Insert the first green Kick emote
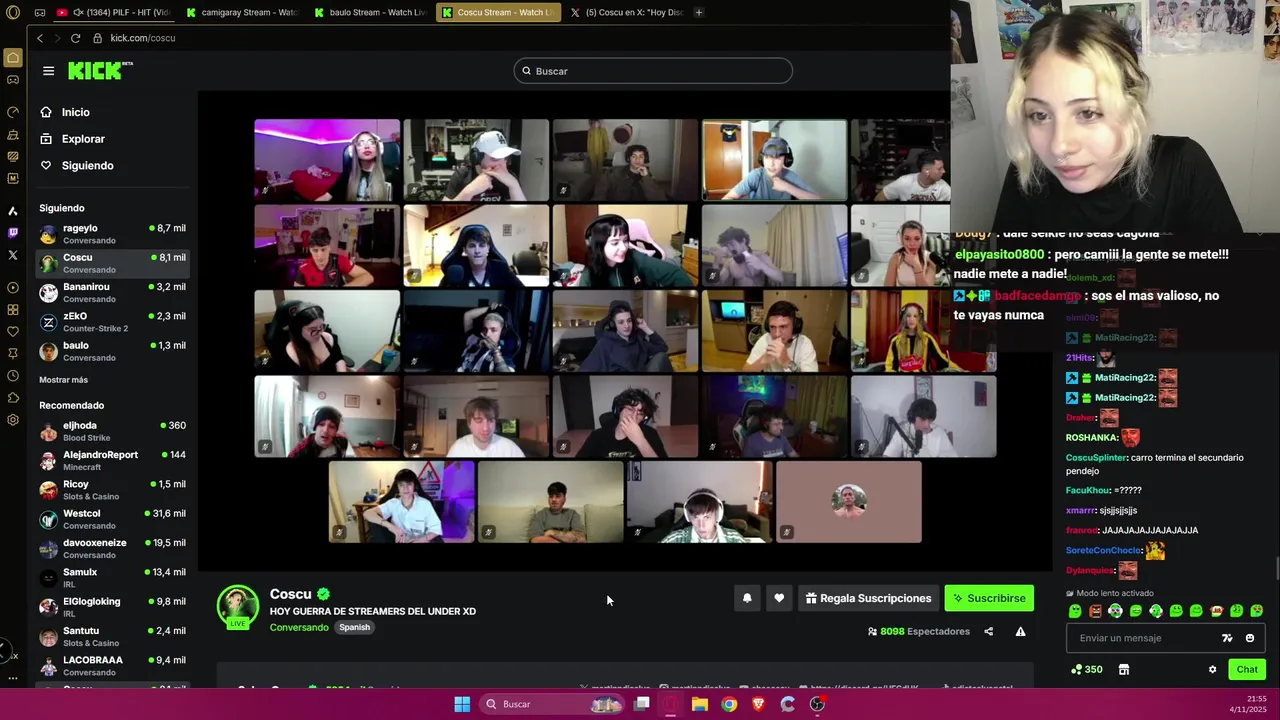Viewport: 1280px width, 720px height. pyautogui.click(x=1075, y=611)
